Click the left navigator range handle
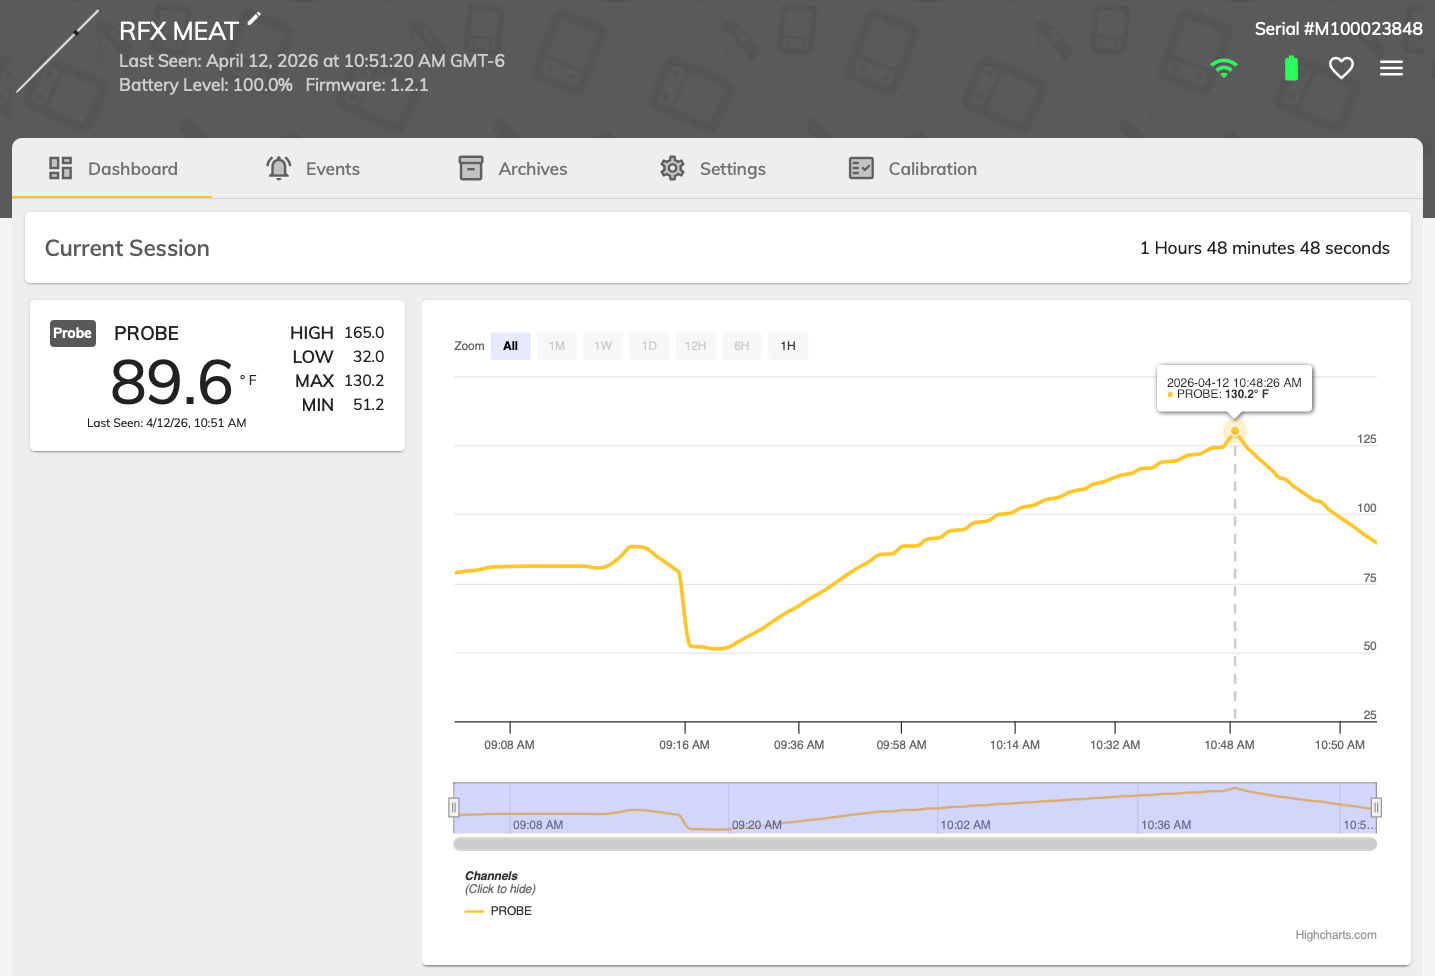This screenshot has height=976, width=1435. click(x=454, y=807)
